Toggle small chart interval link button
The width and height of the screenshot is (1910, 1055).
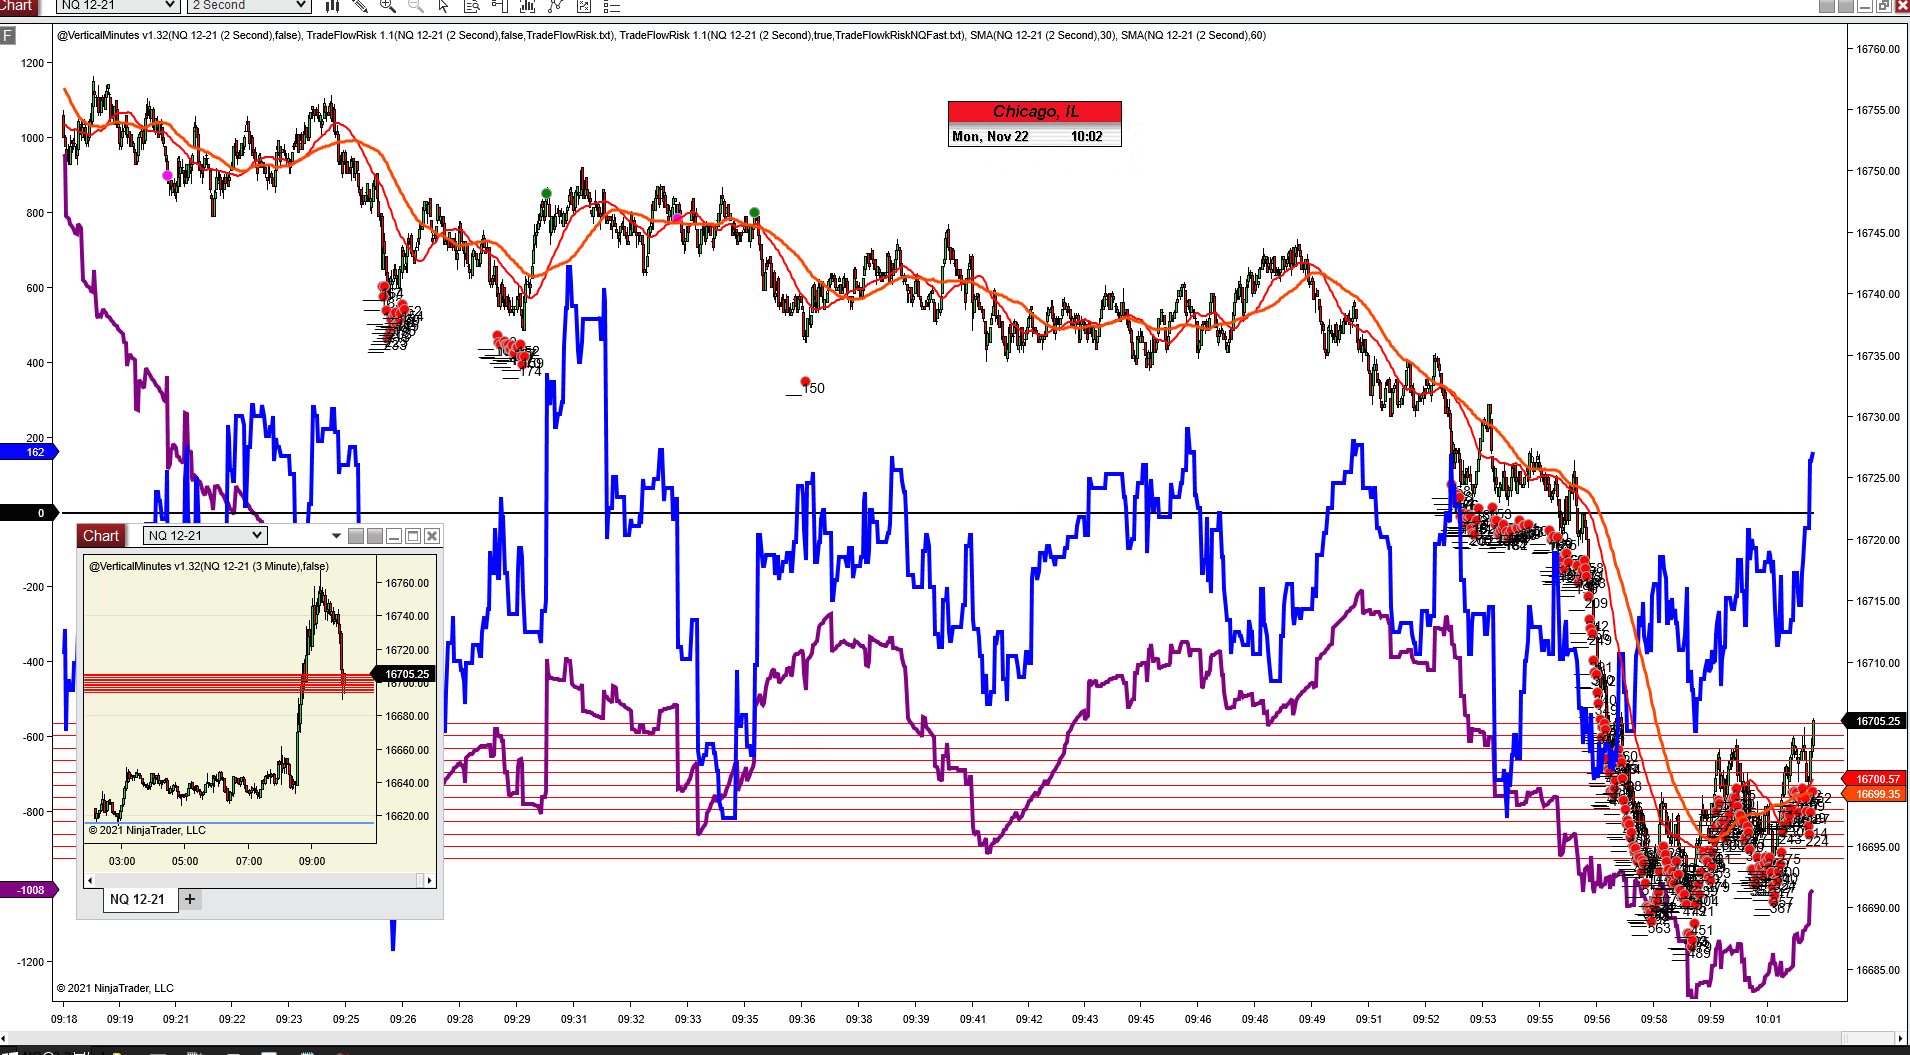click(375, 536)
